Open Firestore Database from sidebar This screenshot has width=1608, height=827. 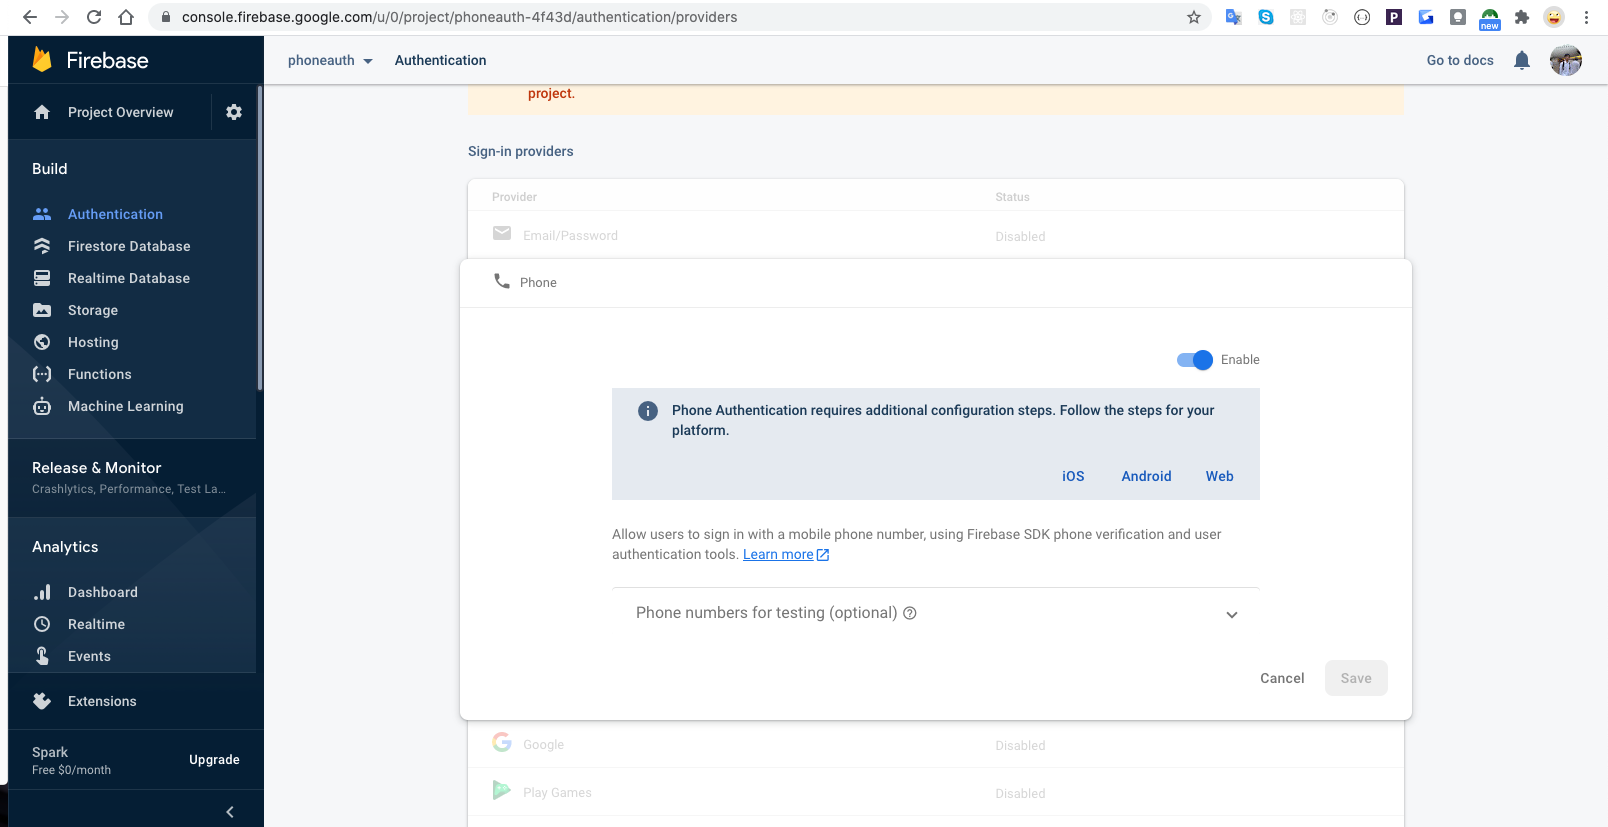128,246
